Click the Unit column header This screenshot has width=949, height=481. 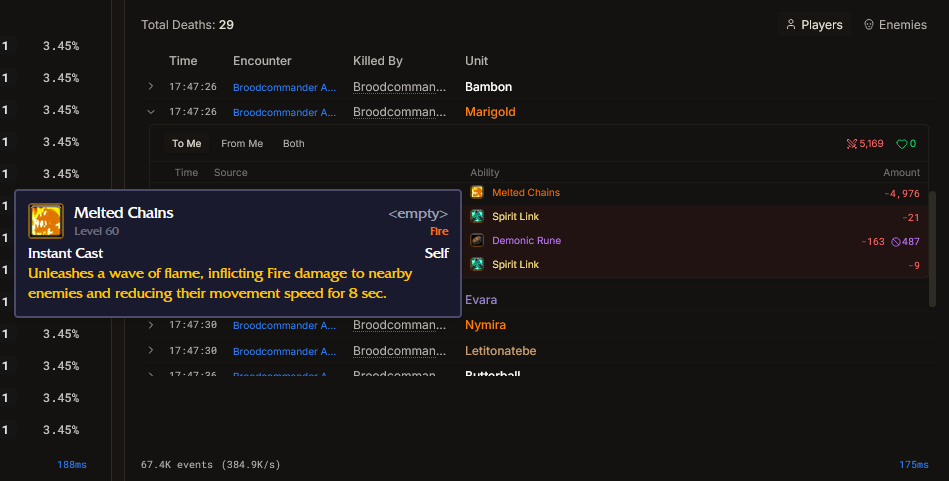click(476, 61)
